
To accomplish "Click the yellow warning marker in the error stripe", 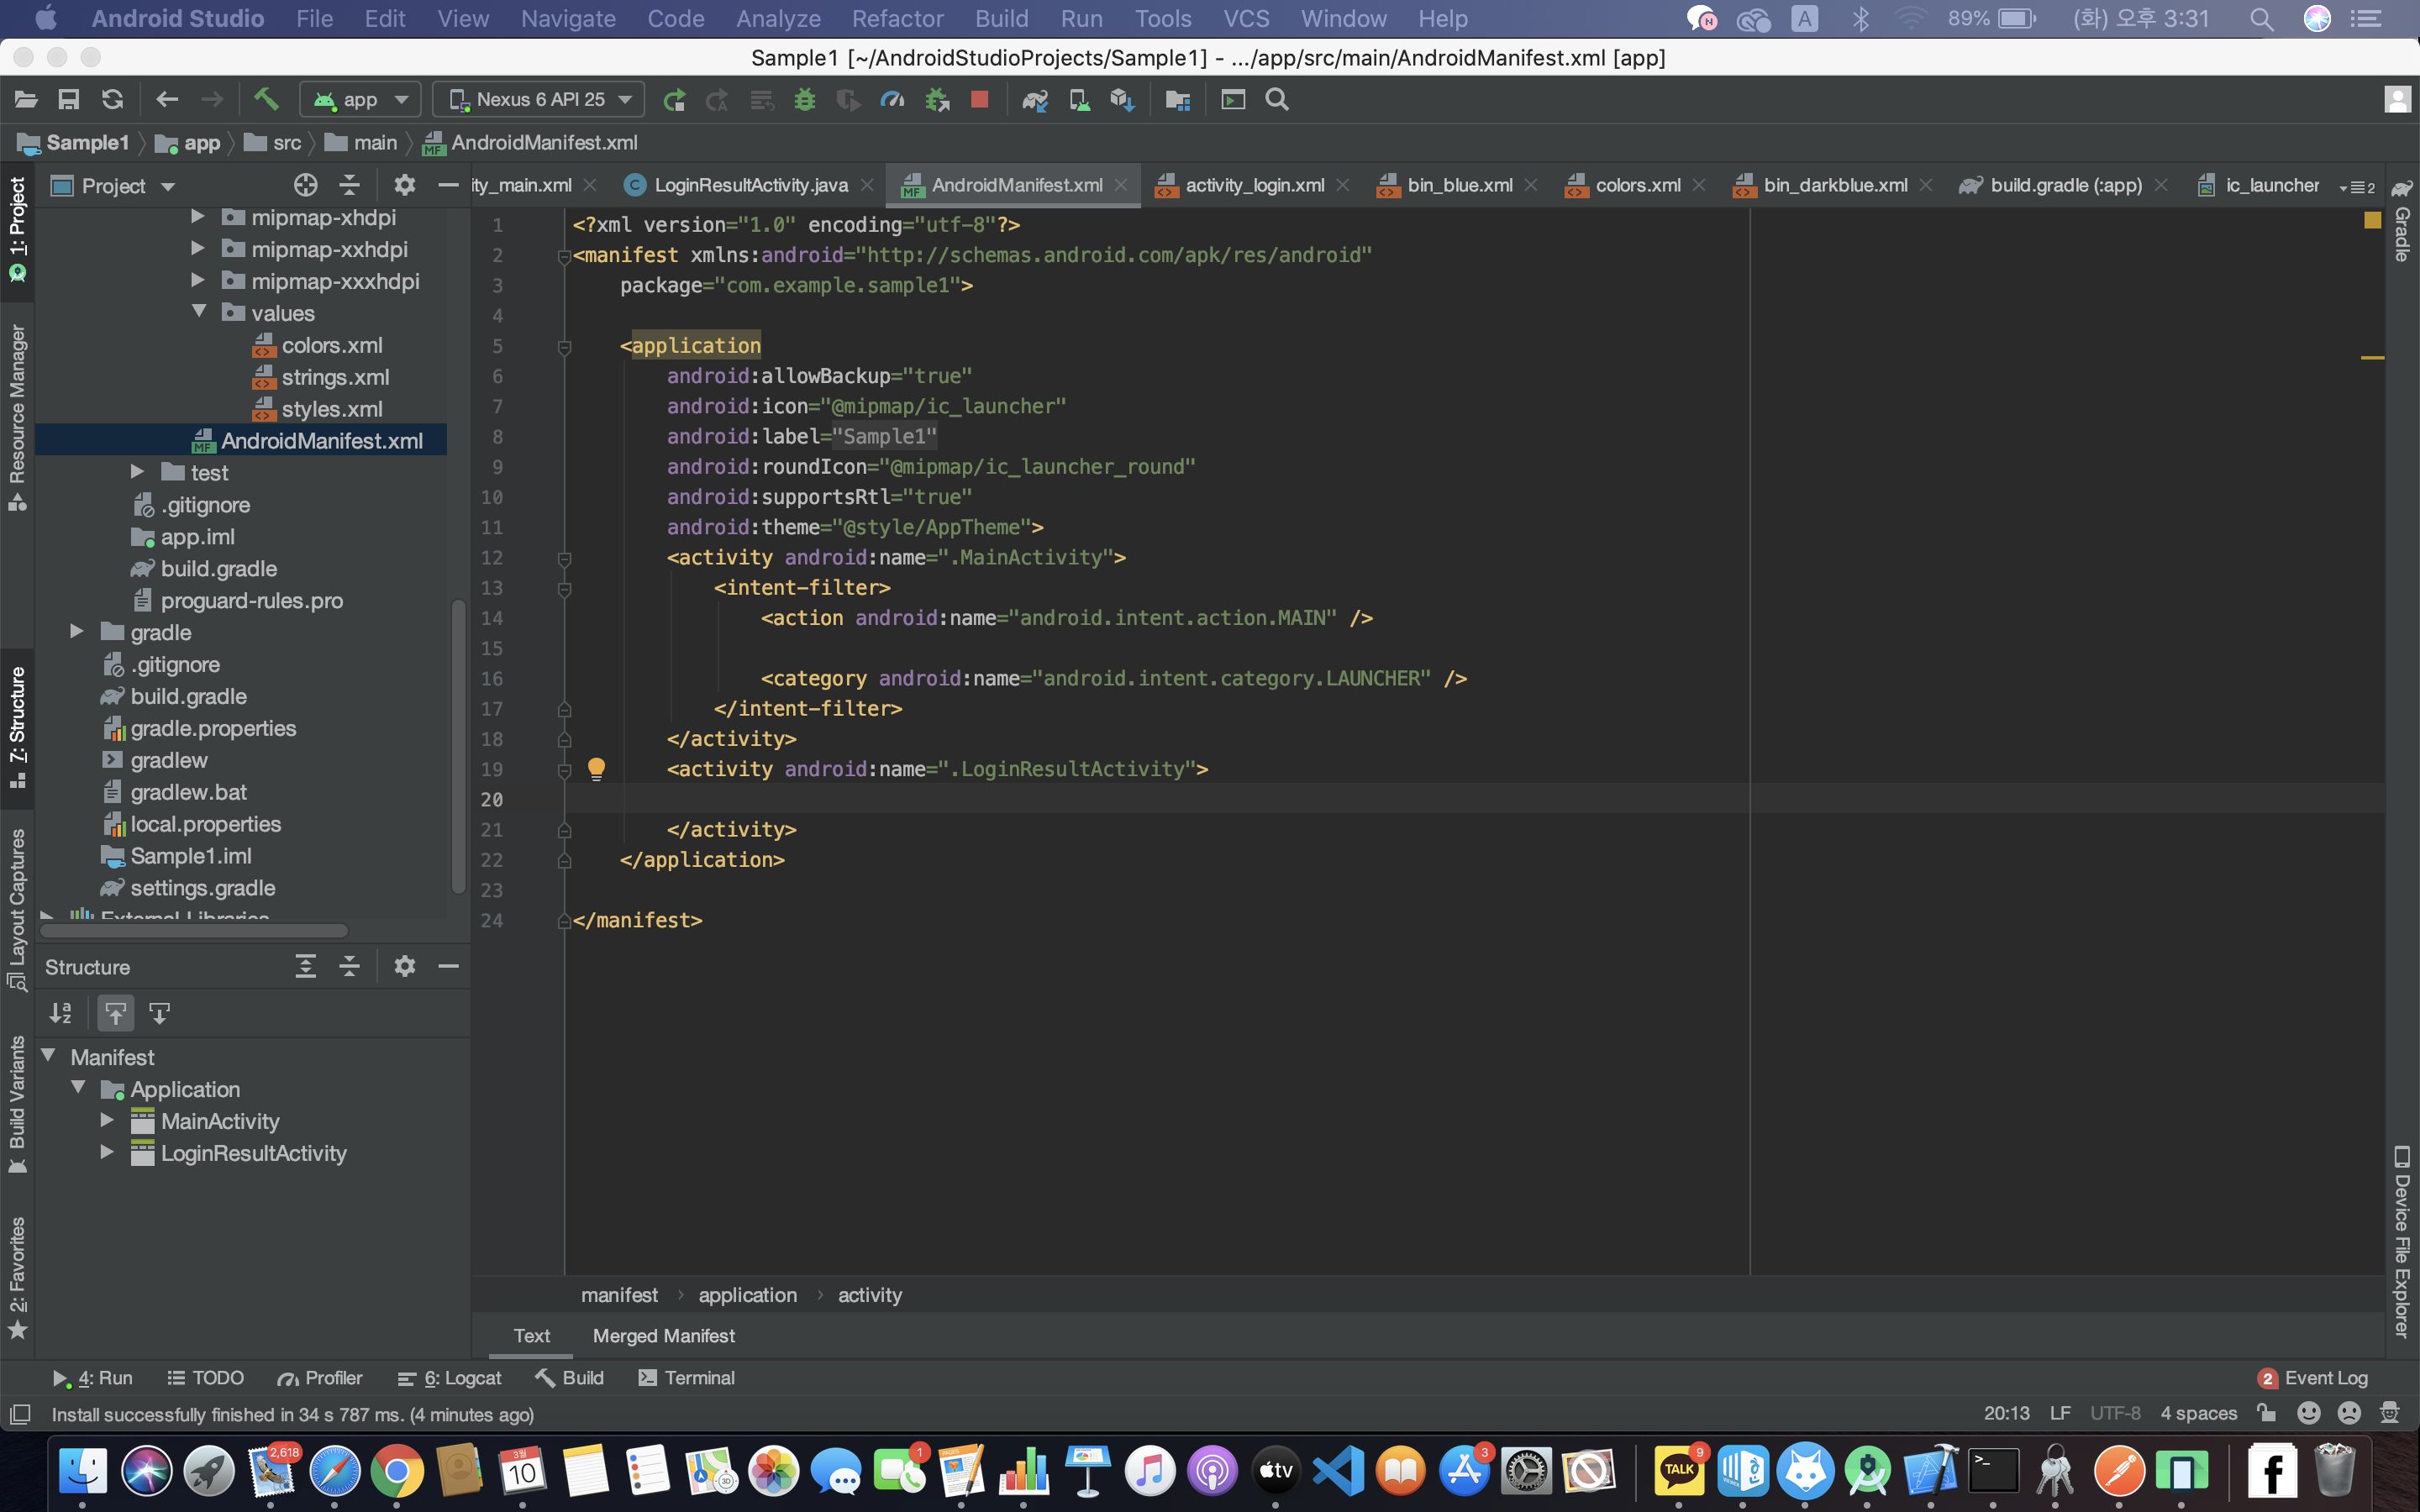I will click(x=2372, y=357).
